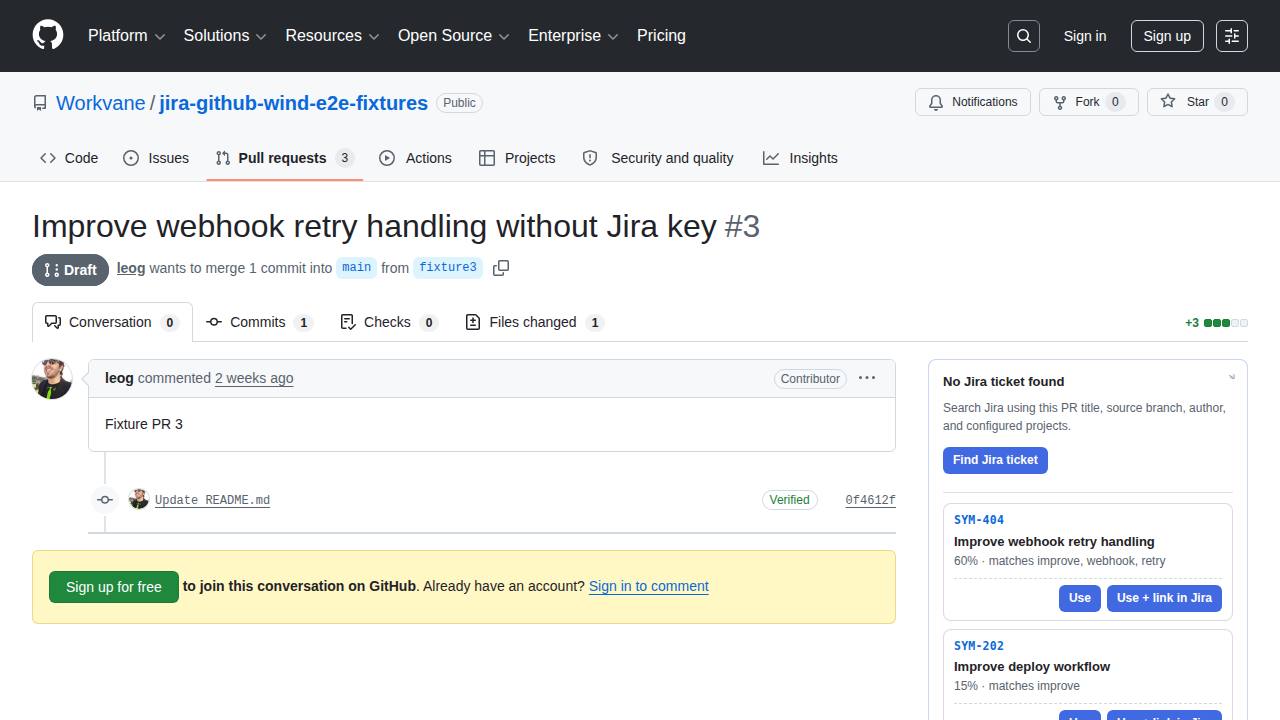Open the SYM-404 ticket link

pyautogui.click(x=979, y=520)
